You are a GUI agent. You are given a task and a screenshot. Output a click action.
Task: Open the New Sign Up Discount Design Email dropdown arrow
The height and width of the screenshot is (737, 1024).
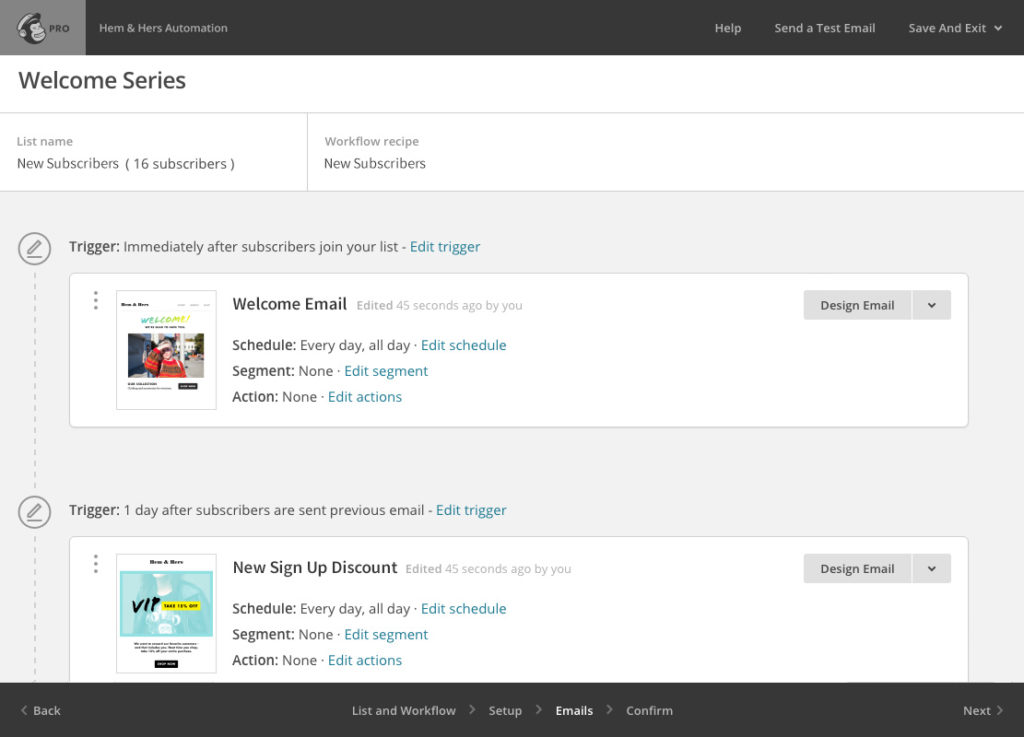tap(932, 569)
